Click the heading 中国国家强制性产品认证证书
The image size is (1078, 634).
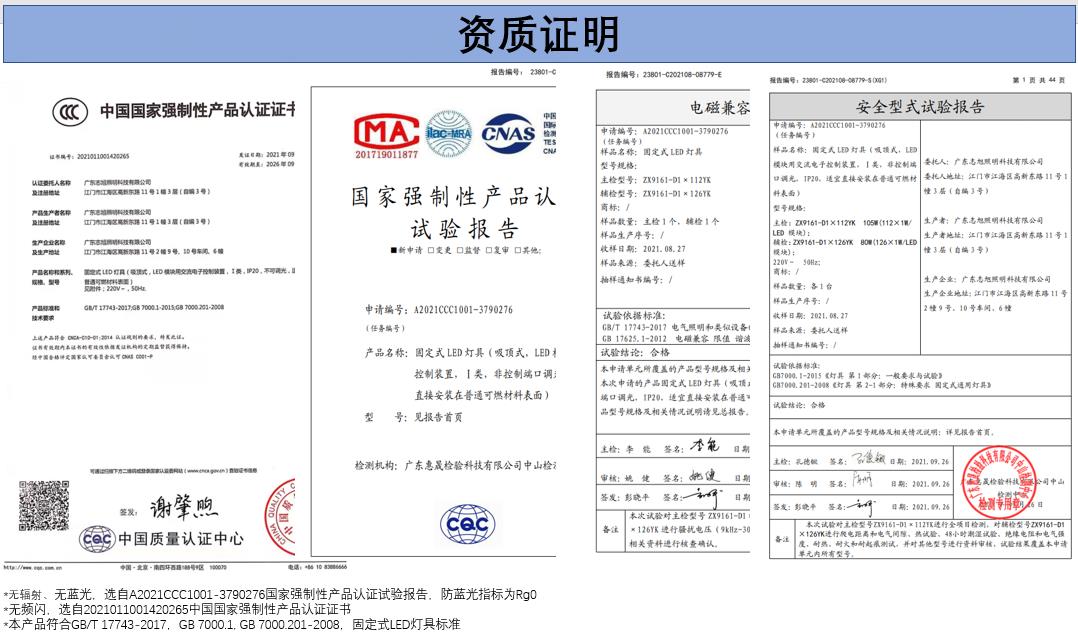coord(198,110)
